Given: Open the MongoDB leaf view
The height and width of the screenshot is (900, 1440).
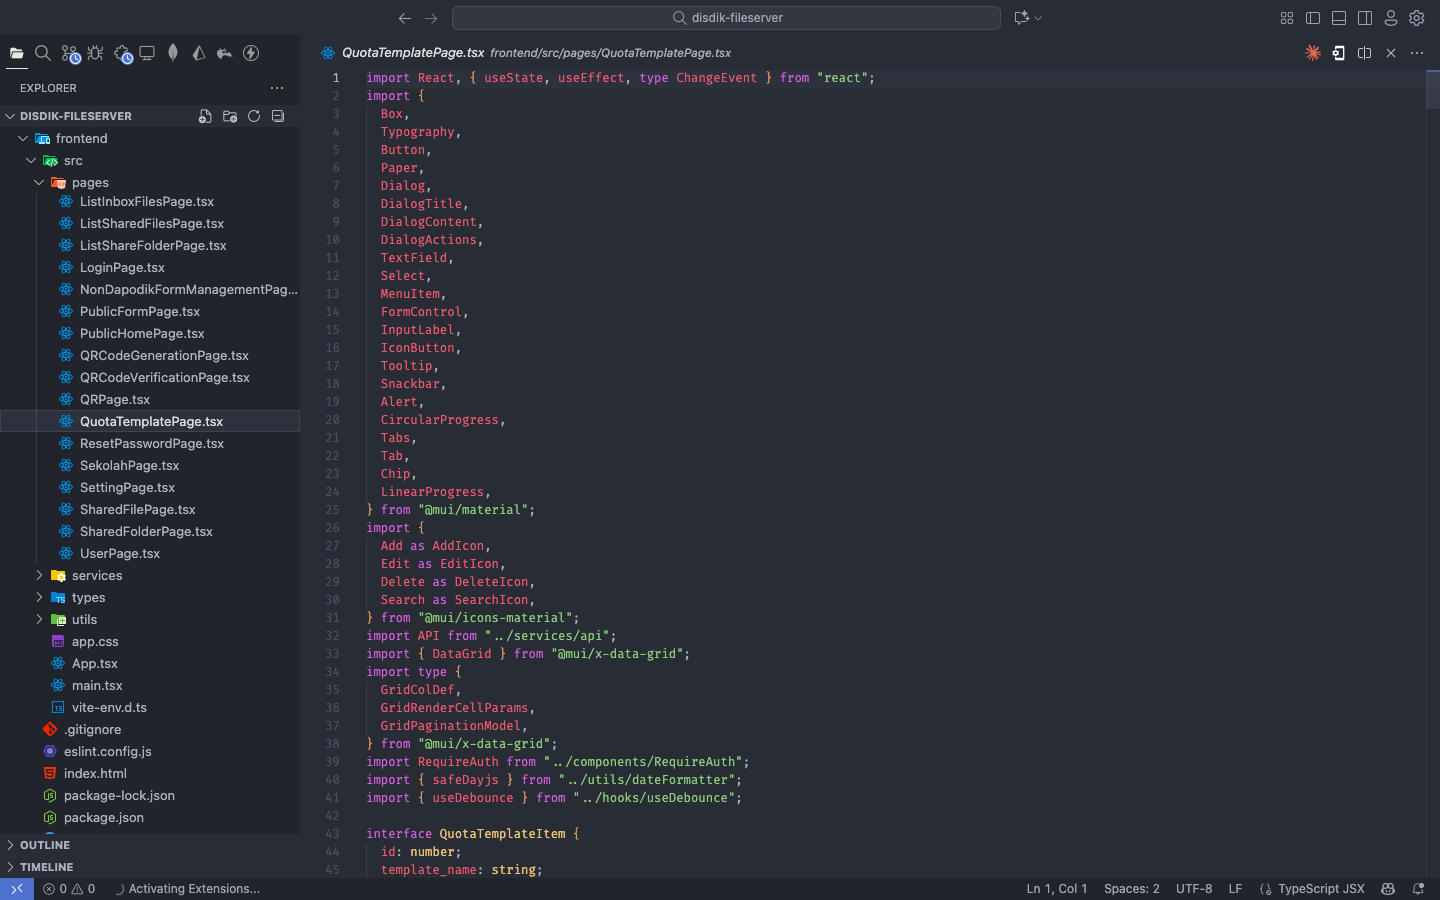Looking at the screenshot, I should click(173, 53).
